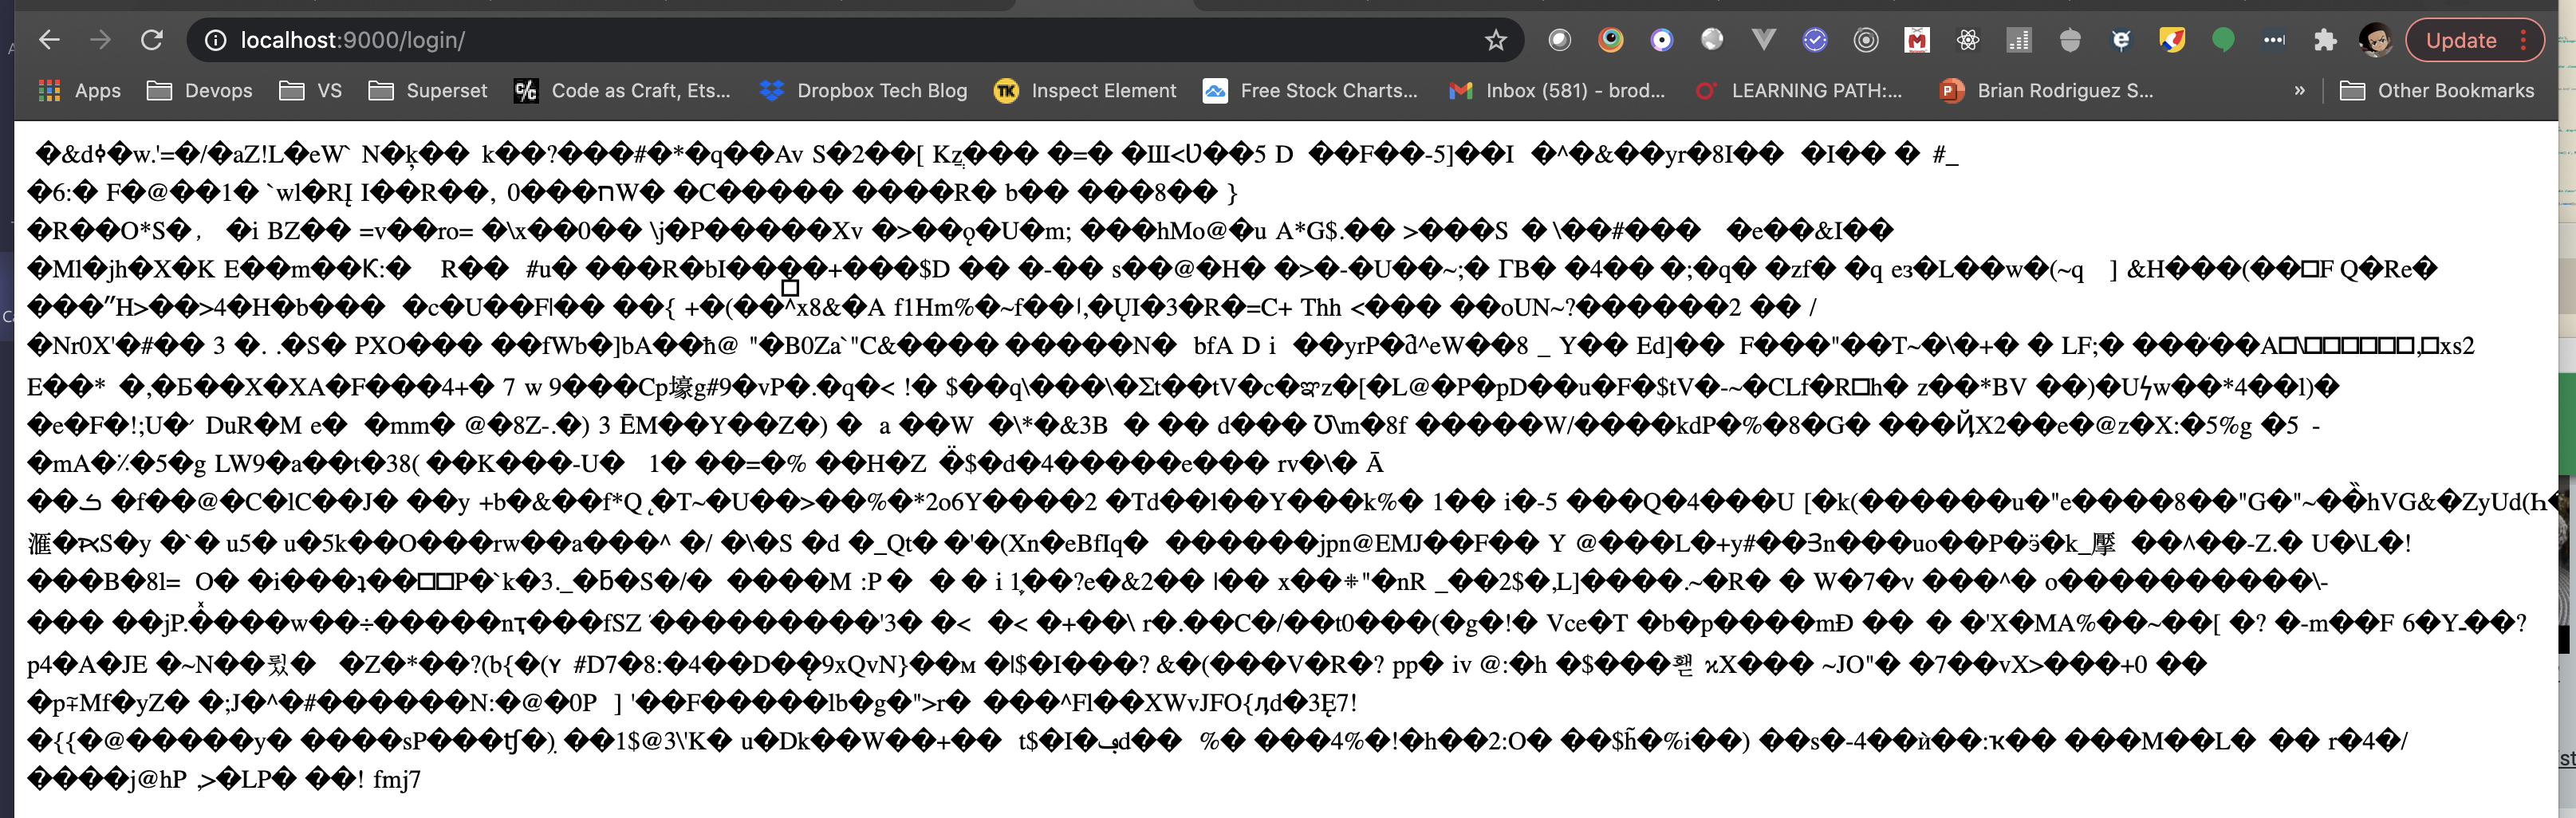This screenshot has height=818, width=2576.
Task: Open Code as Craft bookmark
Action: [x=622, y=90]
